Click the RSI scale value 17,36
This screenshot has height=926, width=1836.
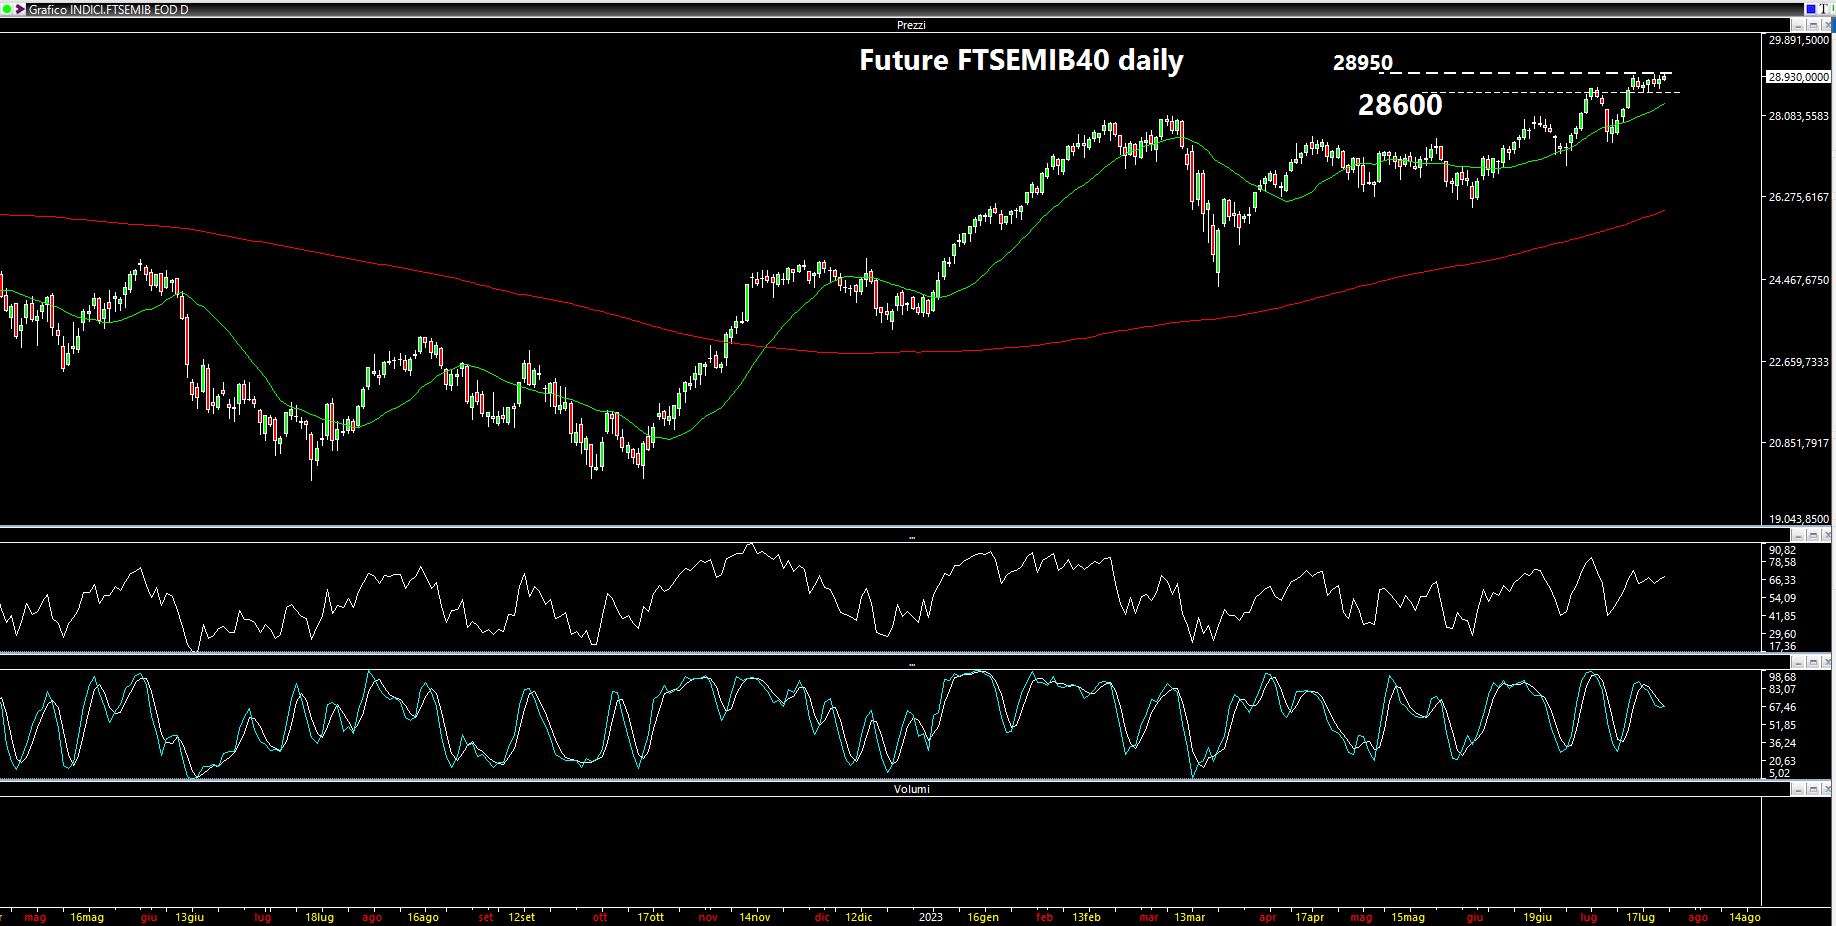tap(1782, 646)
